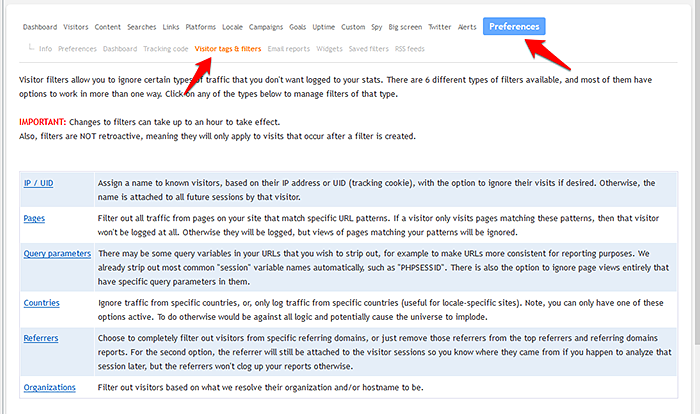Open the Pages filter type
Image resolution: width=700 pixels, height=414 pixels.
click(x=35, y=217)
